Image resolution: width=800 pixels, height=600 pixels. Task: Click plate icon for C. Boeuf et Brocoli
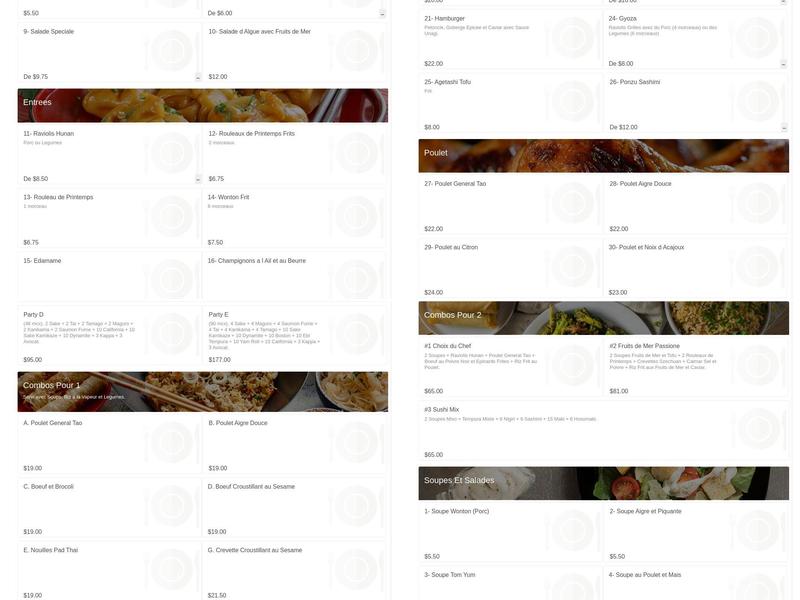click(x=172, y=506)
